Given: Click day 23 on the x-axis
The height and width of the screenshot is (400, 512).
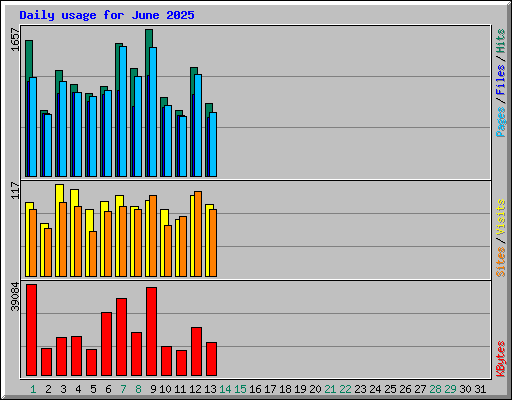Looking at the screenshot, I should (360, 389).
